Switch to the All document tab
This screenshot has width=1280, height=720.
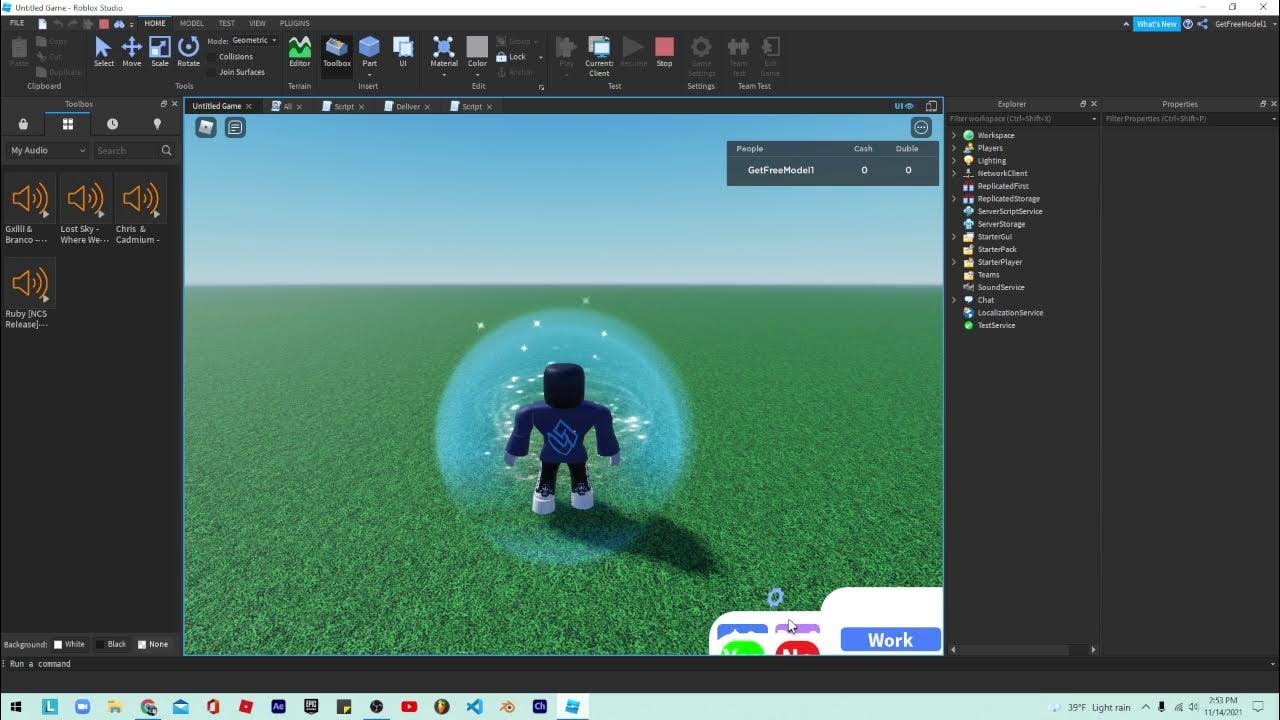[x=287, y=106]
